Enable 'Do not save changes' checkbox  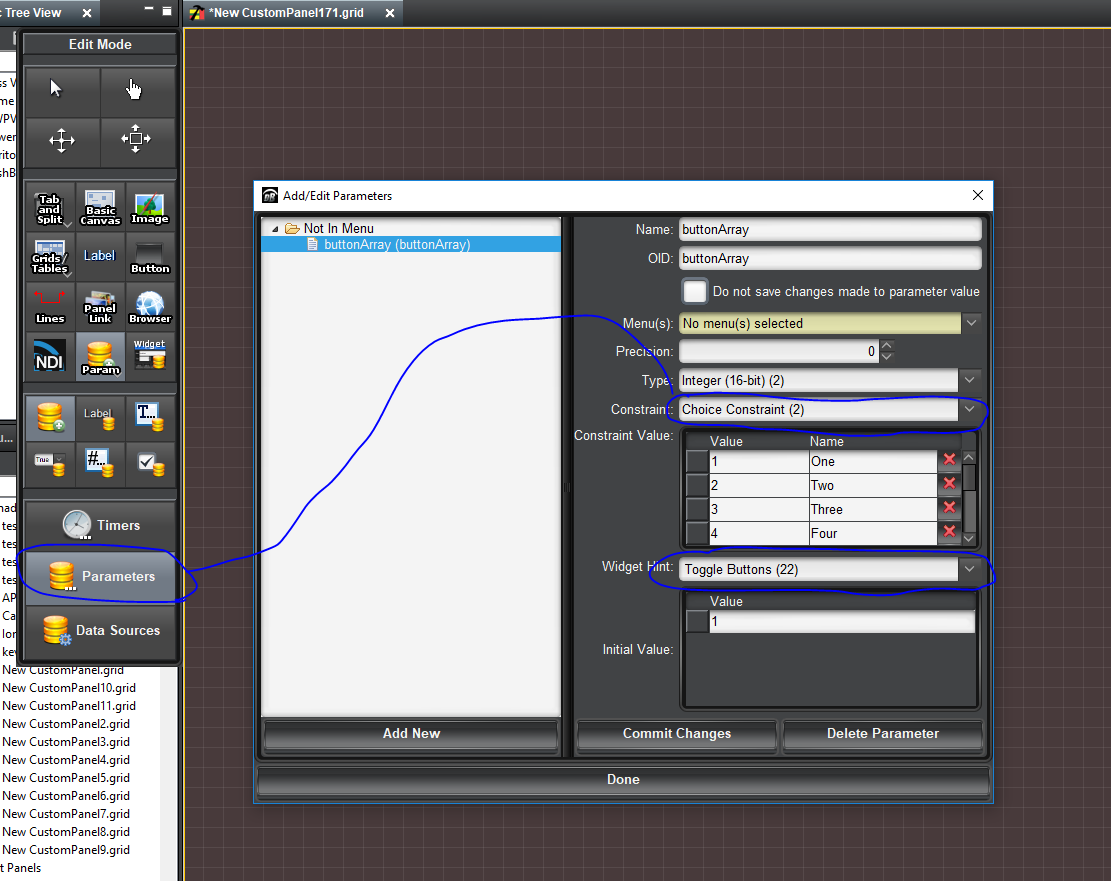pyautogui.click(x=695, y=291)
